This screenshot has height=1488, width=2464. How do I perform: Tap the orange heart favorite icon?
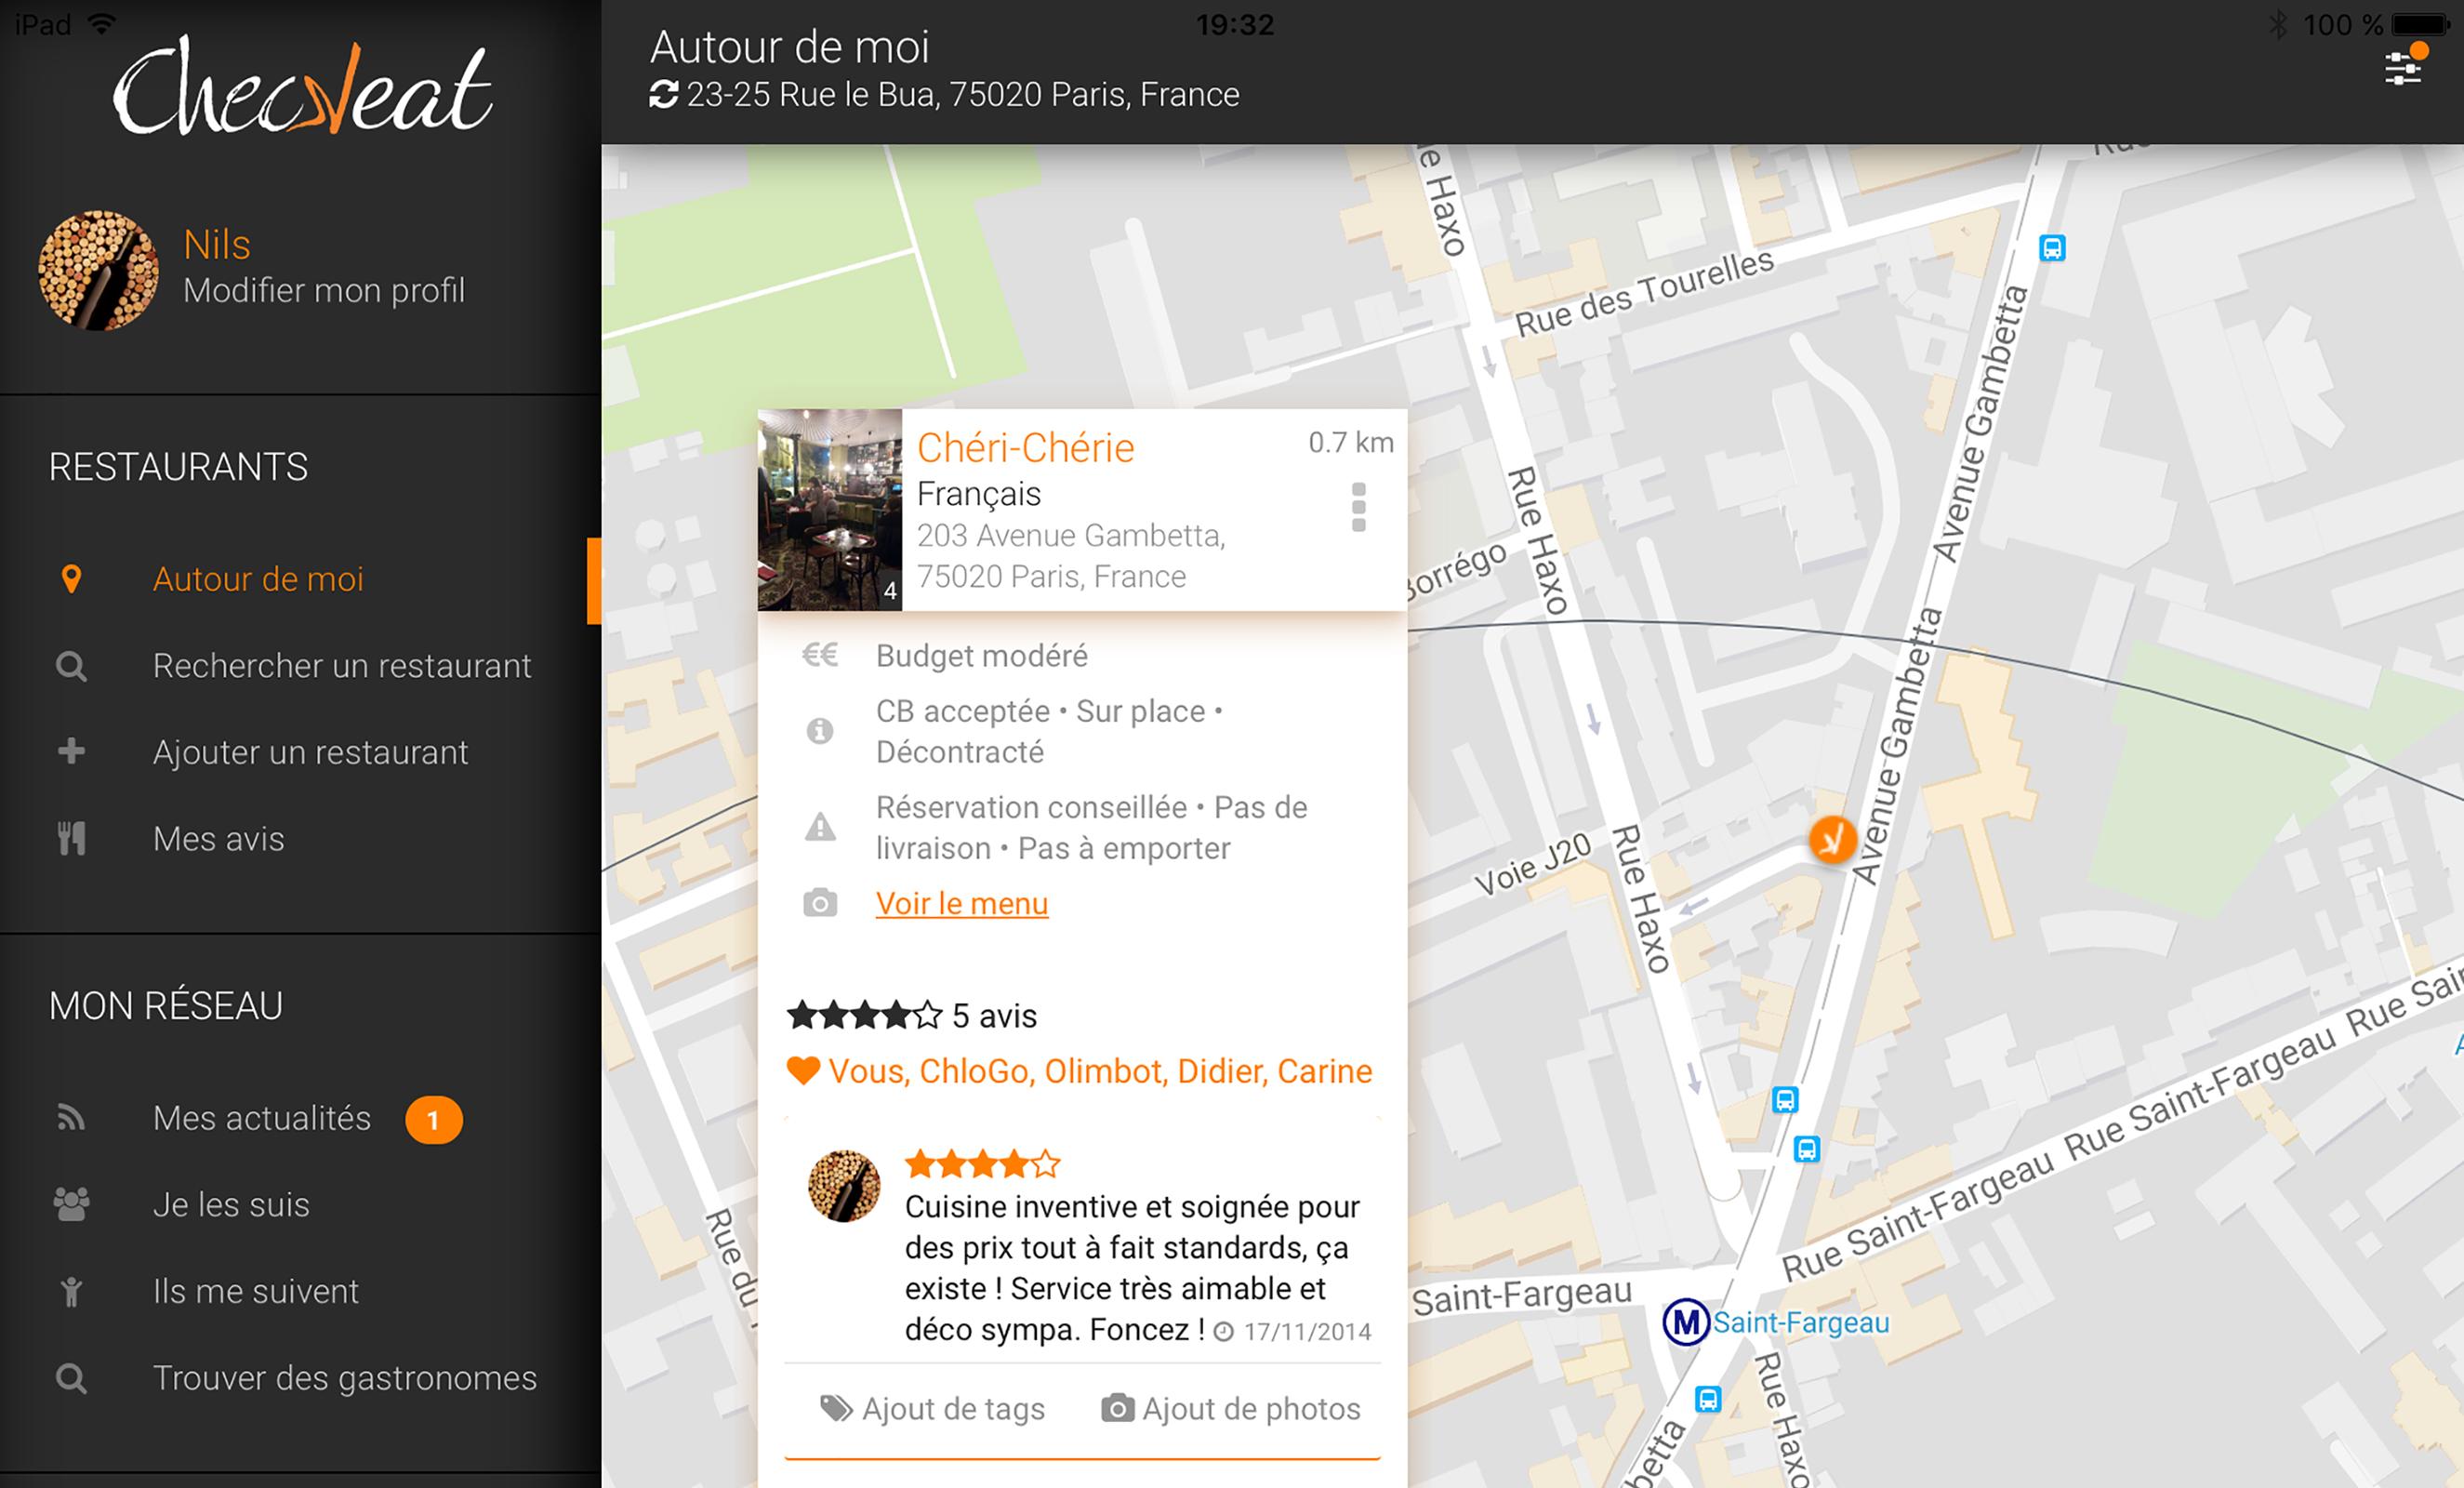tap(803, 1071)
